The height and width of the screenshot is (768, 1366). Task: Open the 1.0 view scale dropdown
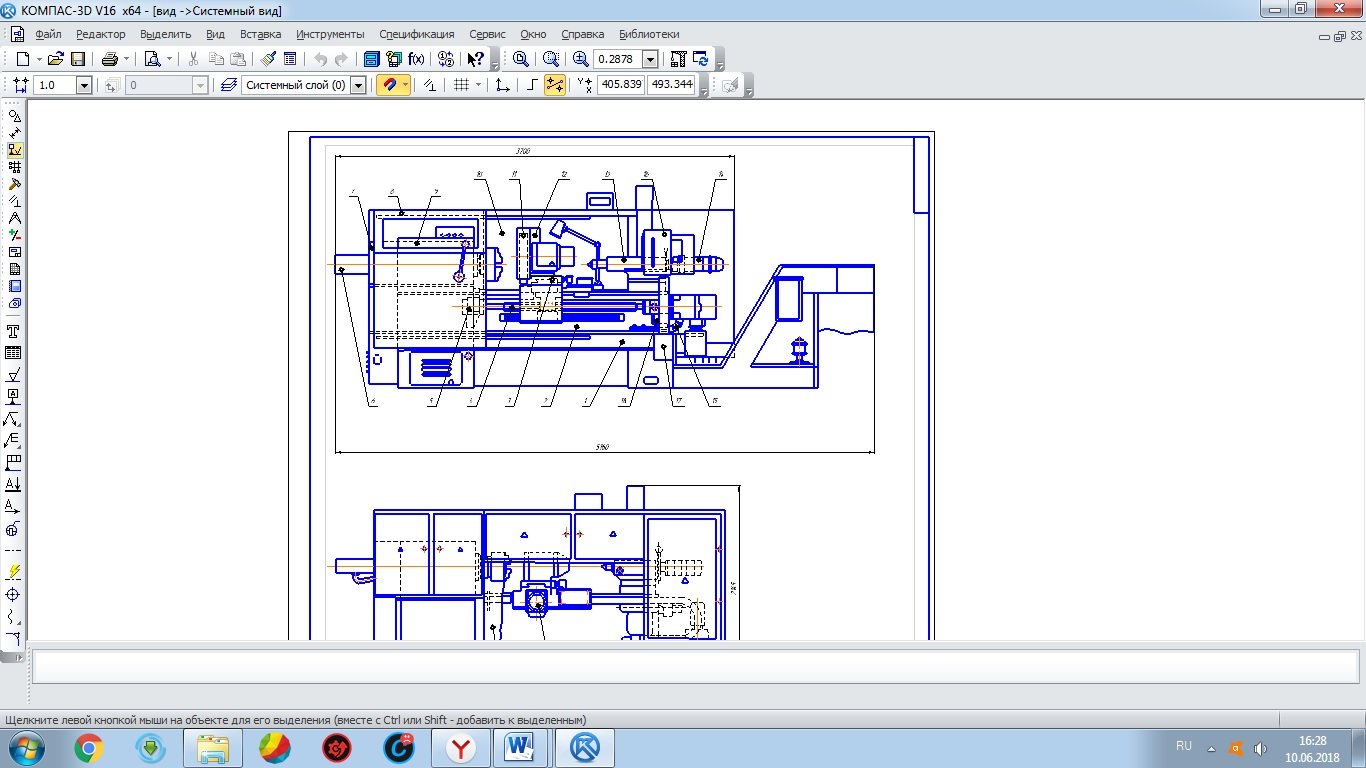84,85
